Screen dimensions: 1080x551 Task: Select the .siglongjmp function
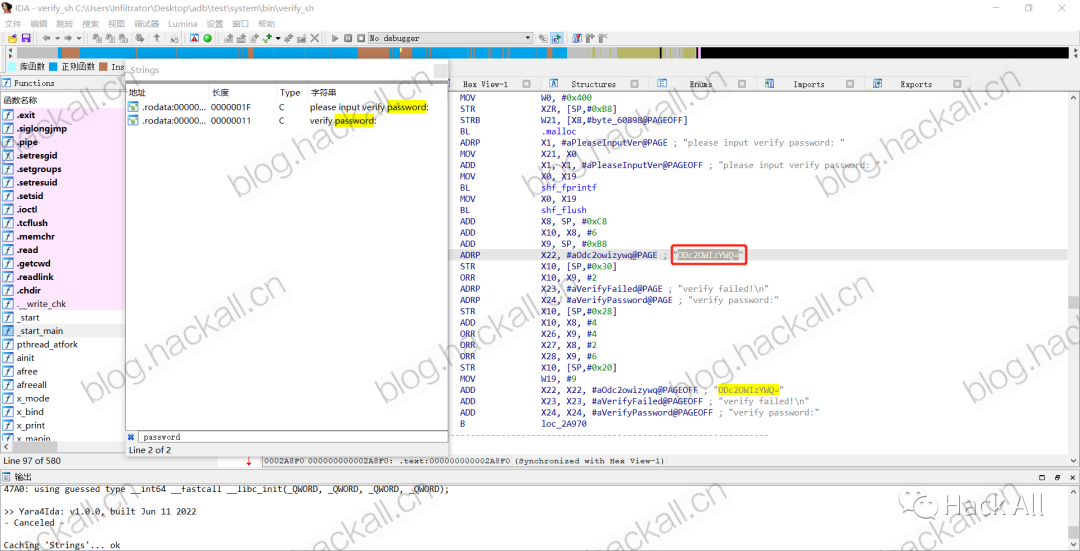(63, 129)
